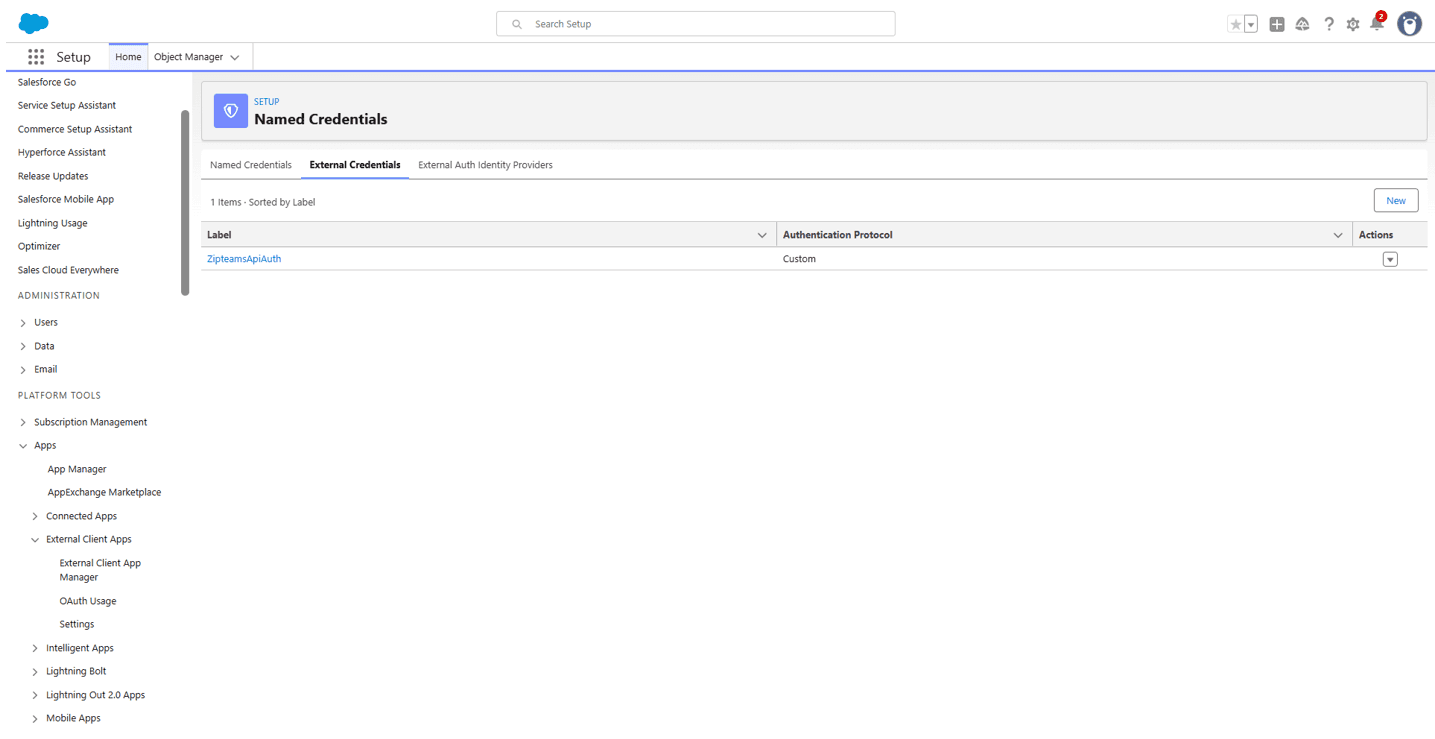Open the Setup gear icon
The image size is (1435, 739).
tap(1353, 24)
